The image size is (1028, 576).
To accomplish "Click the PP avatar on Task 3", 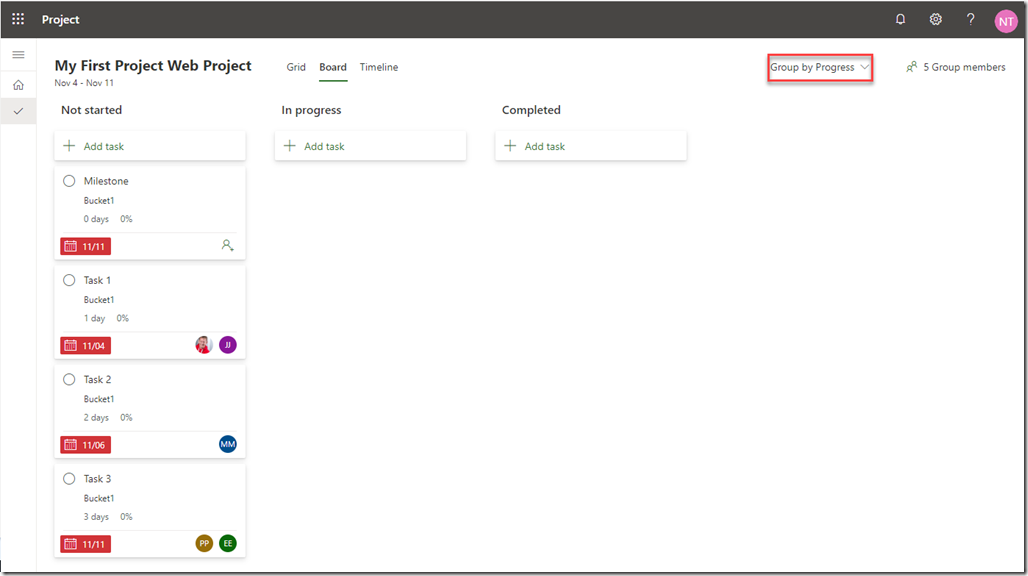I will (204, 543).
